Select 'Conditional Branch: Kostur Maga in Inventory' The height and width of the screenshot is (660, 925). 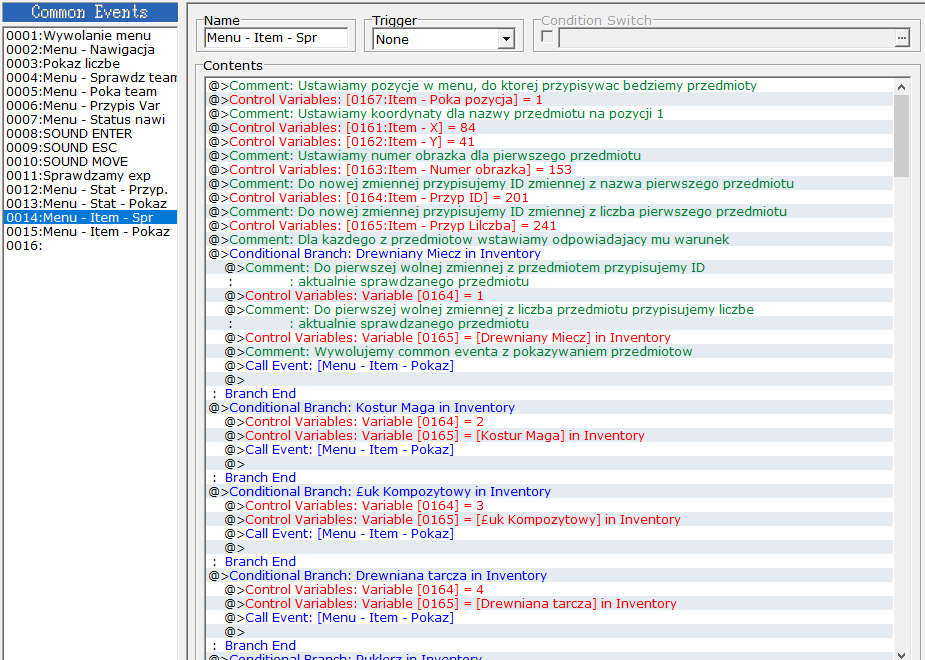[x=550, y=408]
